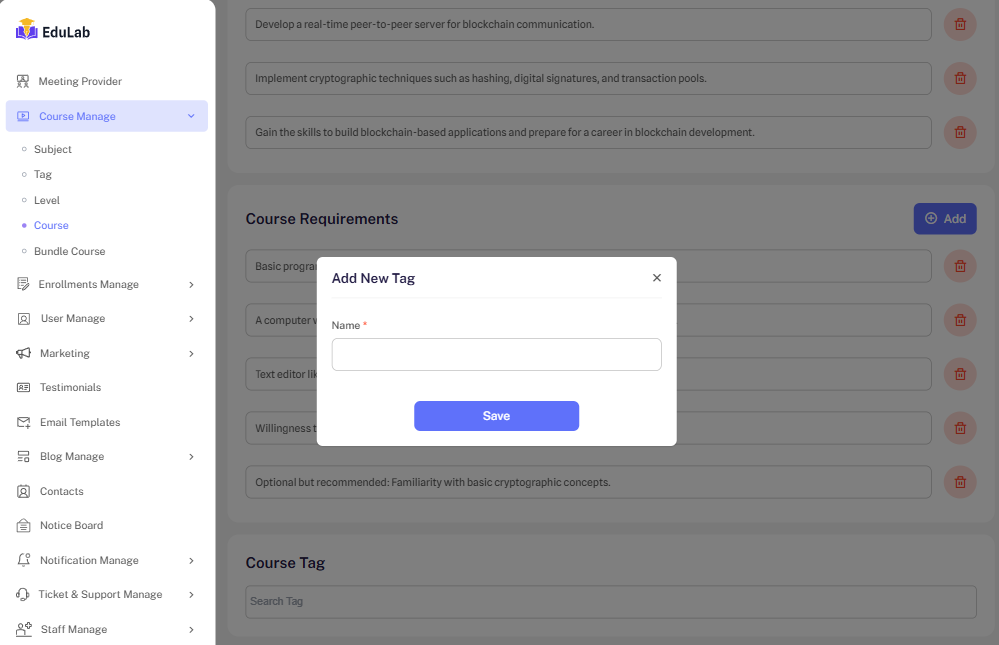The width and height of the screenshot is (999, 645).
Task: Expand the User Manage submenu
Action: coord(191,319)
